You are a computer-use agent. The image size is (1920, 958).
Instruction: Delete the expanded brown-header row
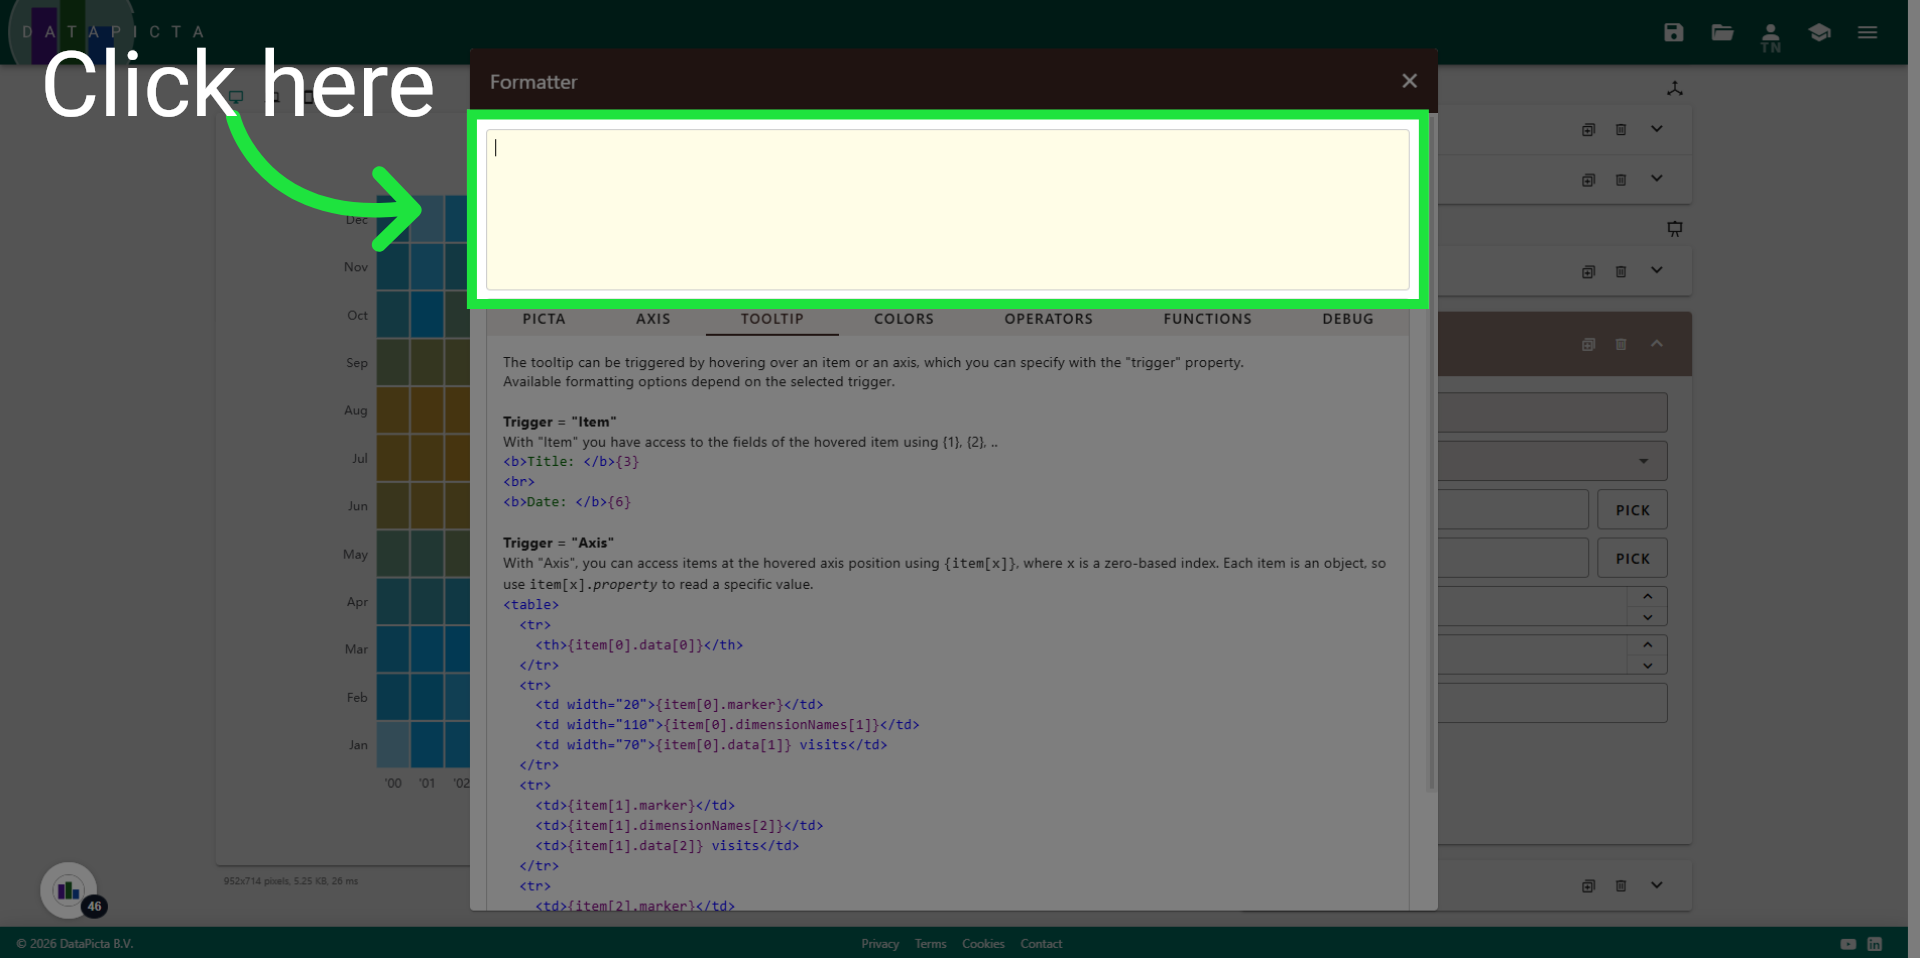point(1621,345)
